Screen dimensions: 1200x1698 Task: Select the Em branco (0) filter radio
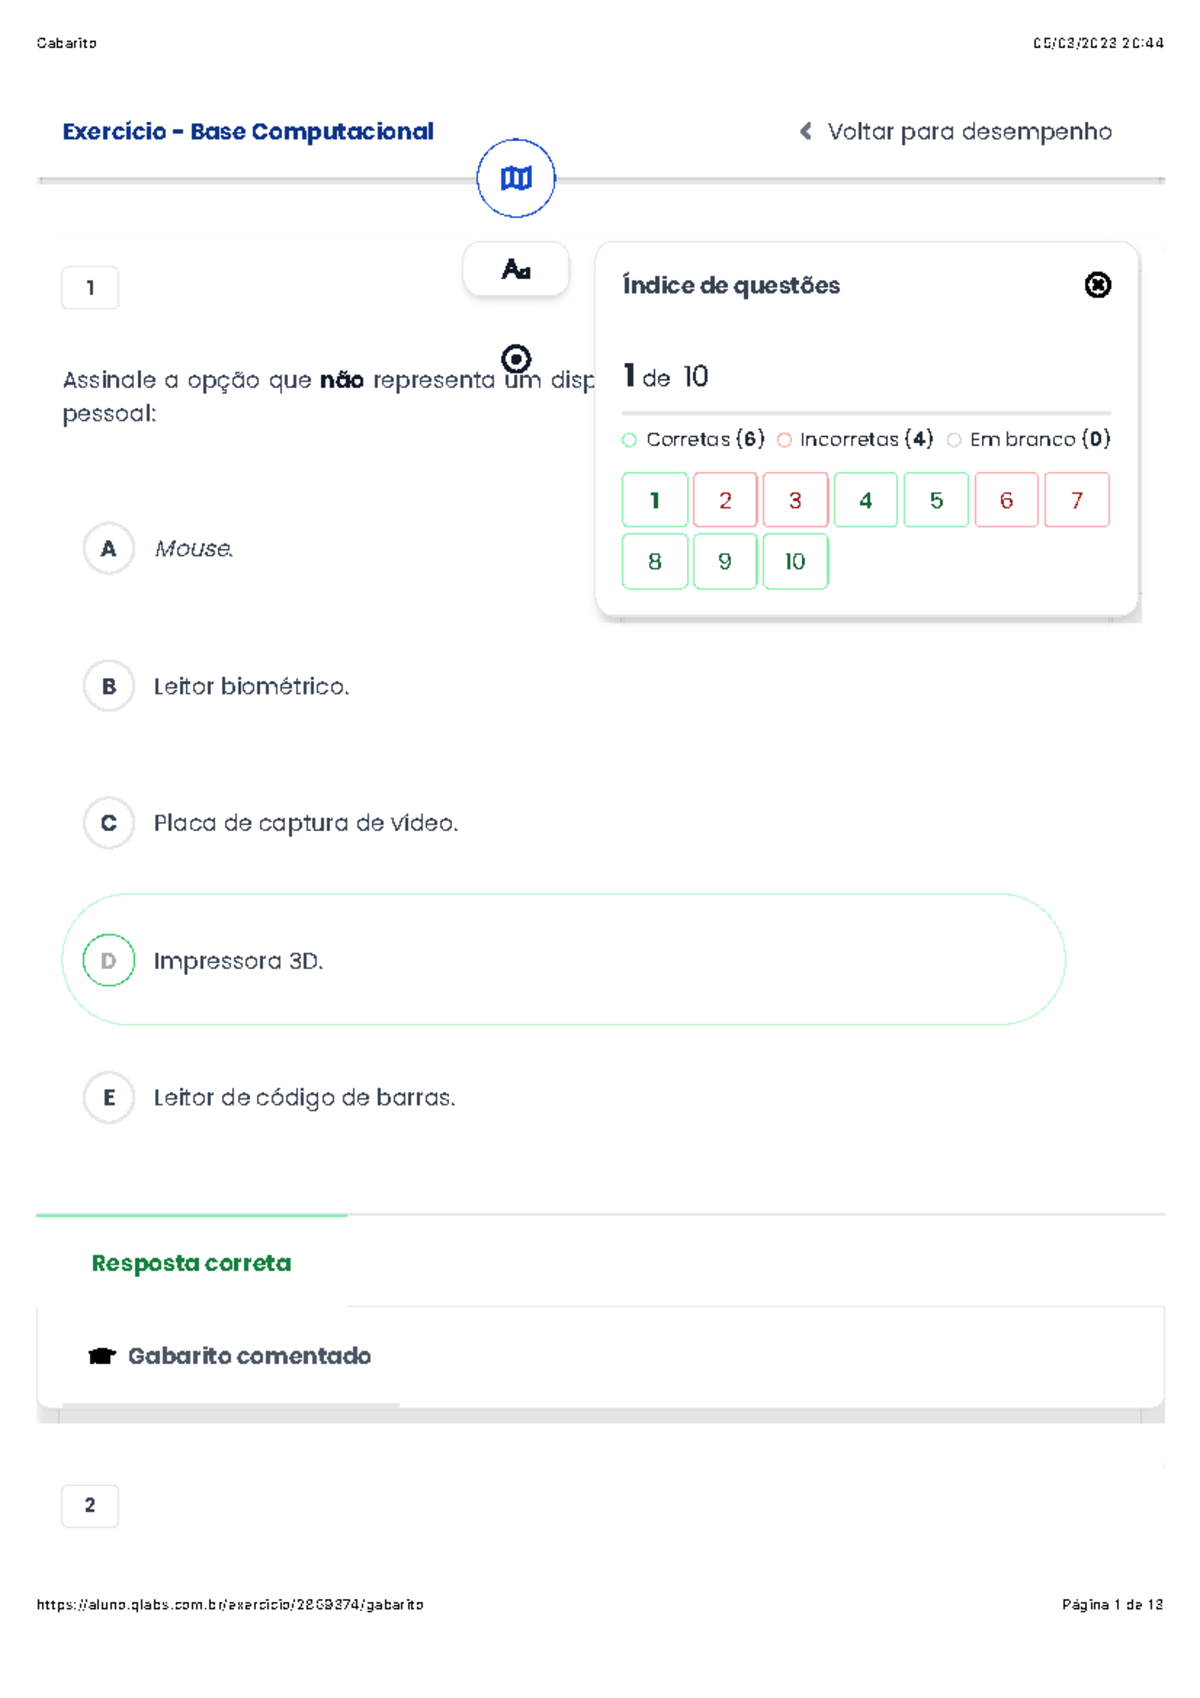click(954, 438)
